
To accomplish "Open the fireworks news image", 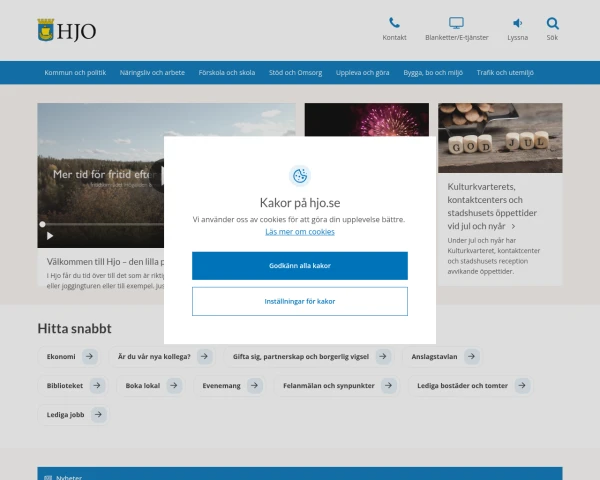I will (367, 119).
